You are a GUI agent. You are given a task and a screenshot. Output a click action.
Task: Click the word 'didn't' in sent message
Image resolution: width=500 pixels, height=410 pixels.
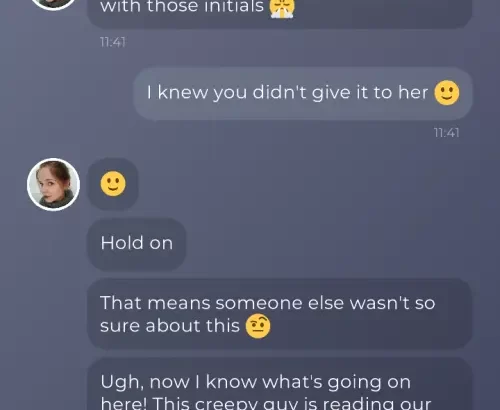279,92
